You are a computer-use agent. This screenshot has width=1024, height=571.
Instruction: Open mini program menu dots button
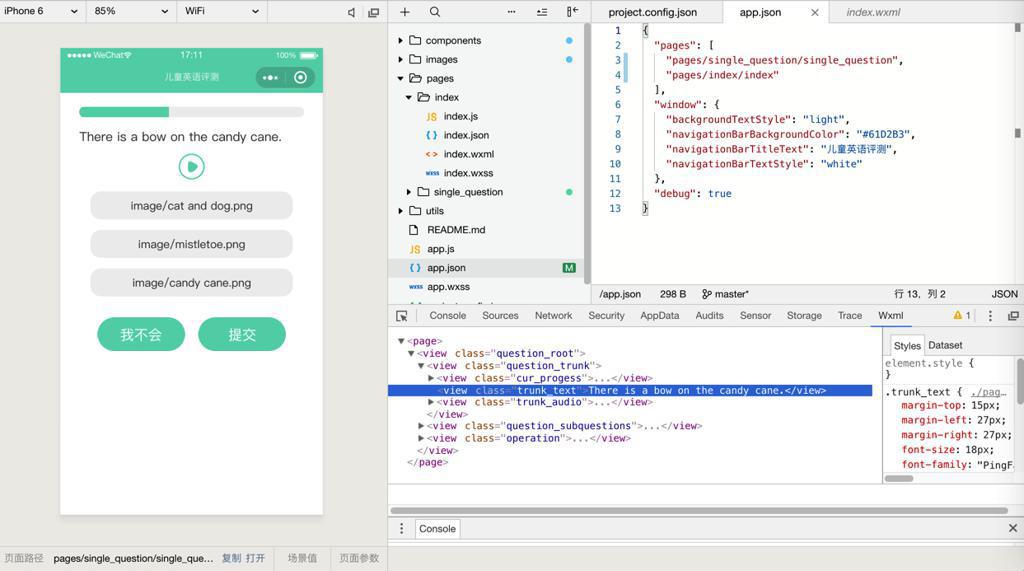pos(270,78)
